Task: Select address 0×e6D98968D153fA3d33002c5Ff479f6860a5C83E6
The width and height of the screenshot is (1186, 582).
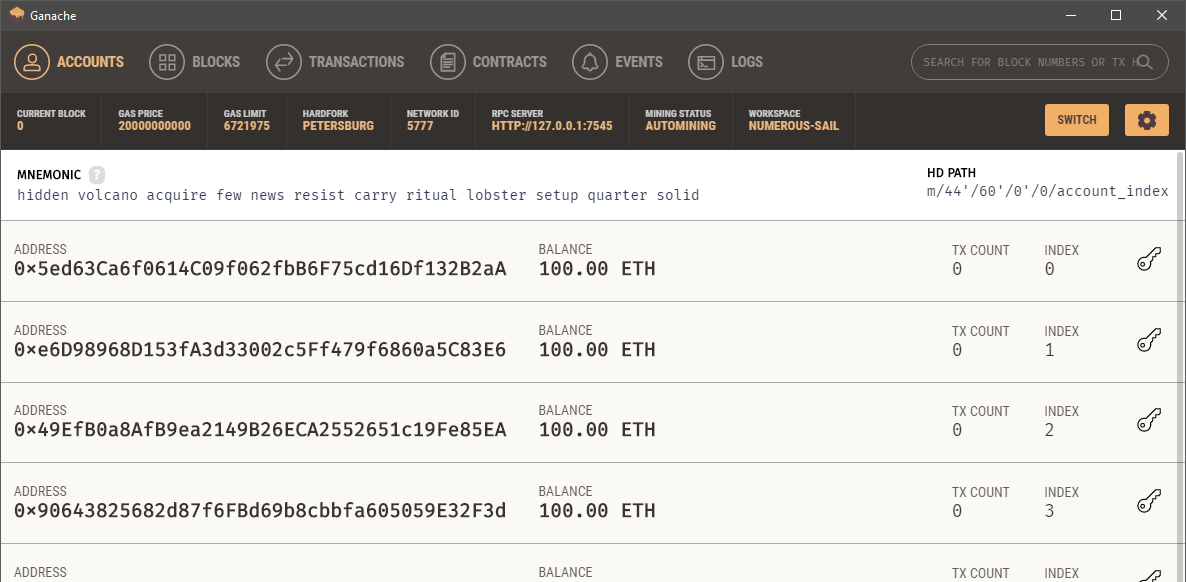Action: point(260,350)
